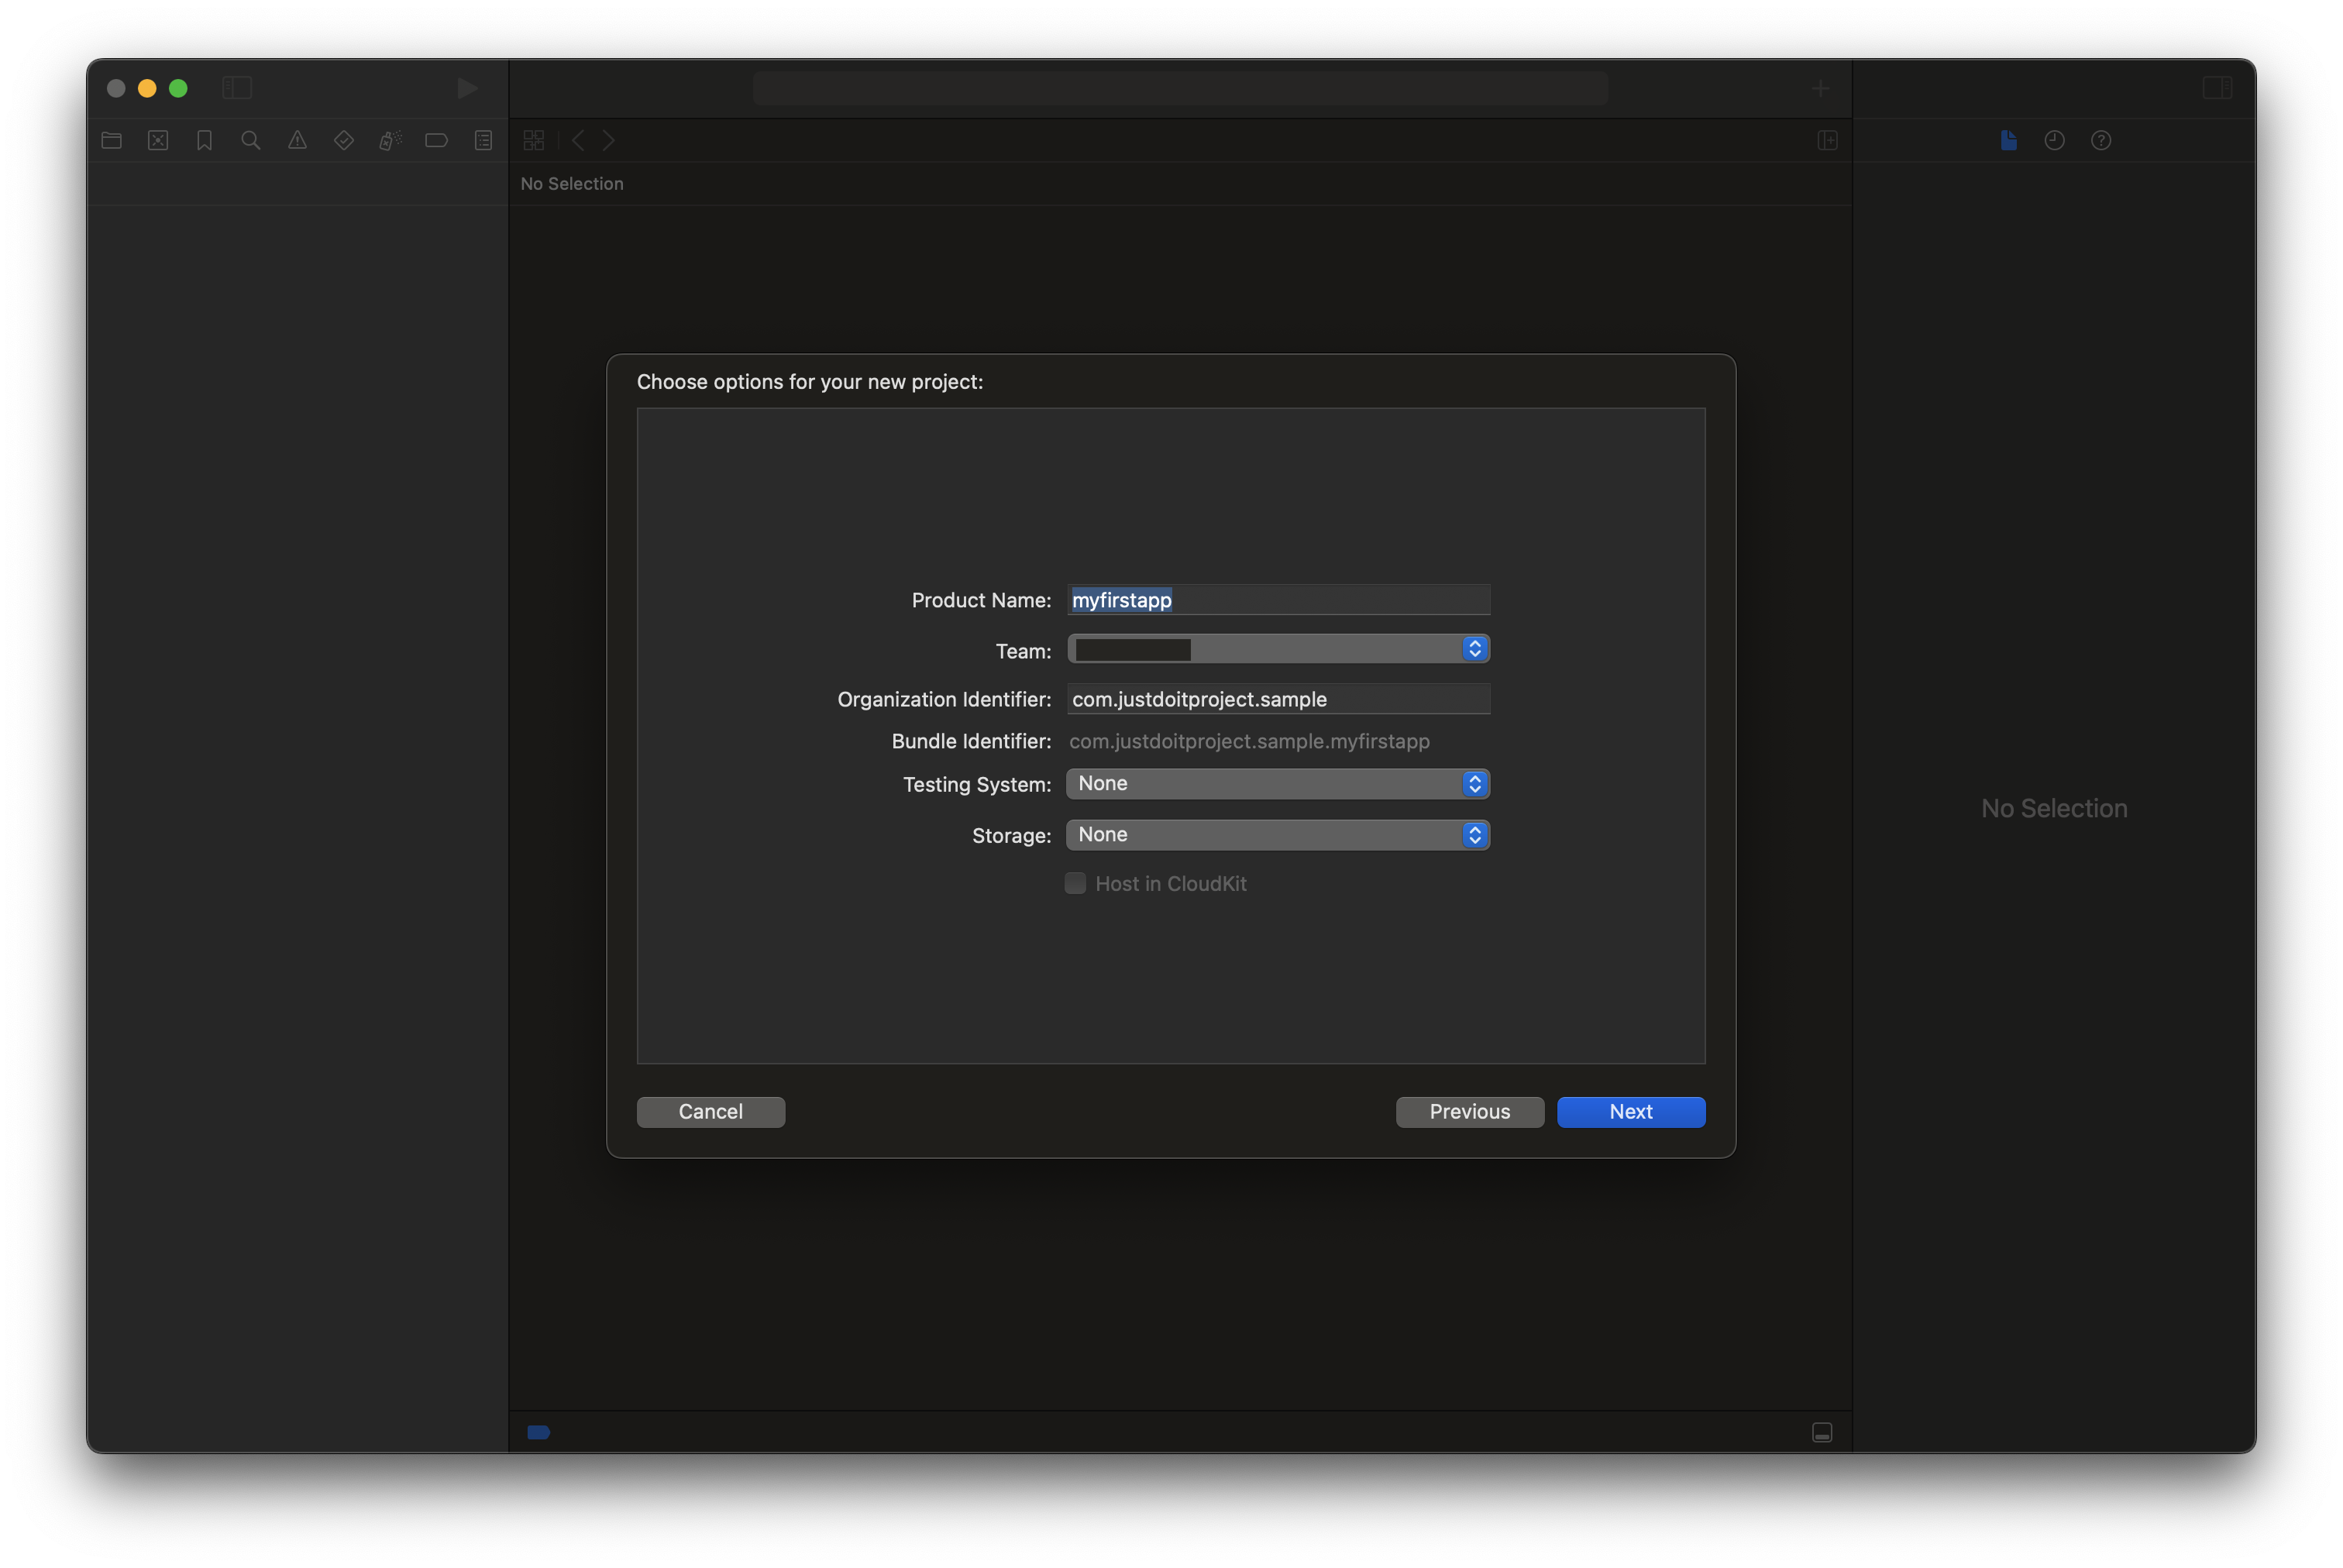Click the Next button
2343x1568 pixels.
(x=1630, y=1112)
